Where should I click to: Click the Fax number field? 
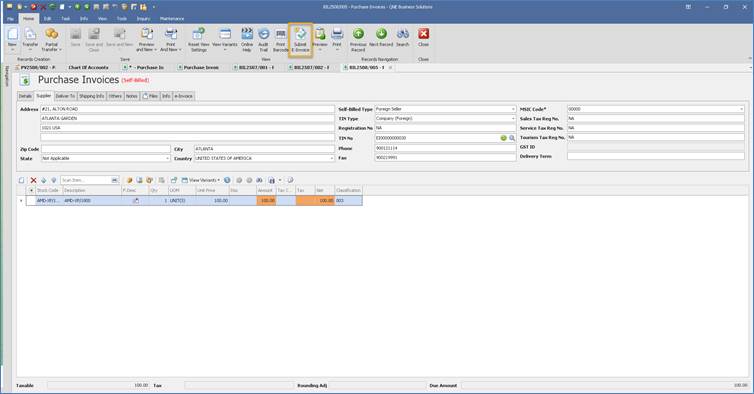445,157
